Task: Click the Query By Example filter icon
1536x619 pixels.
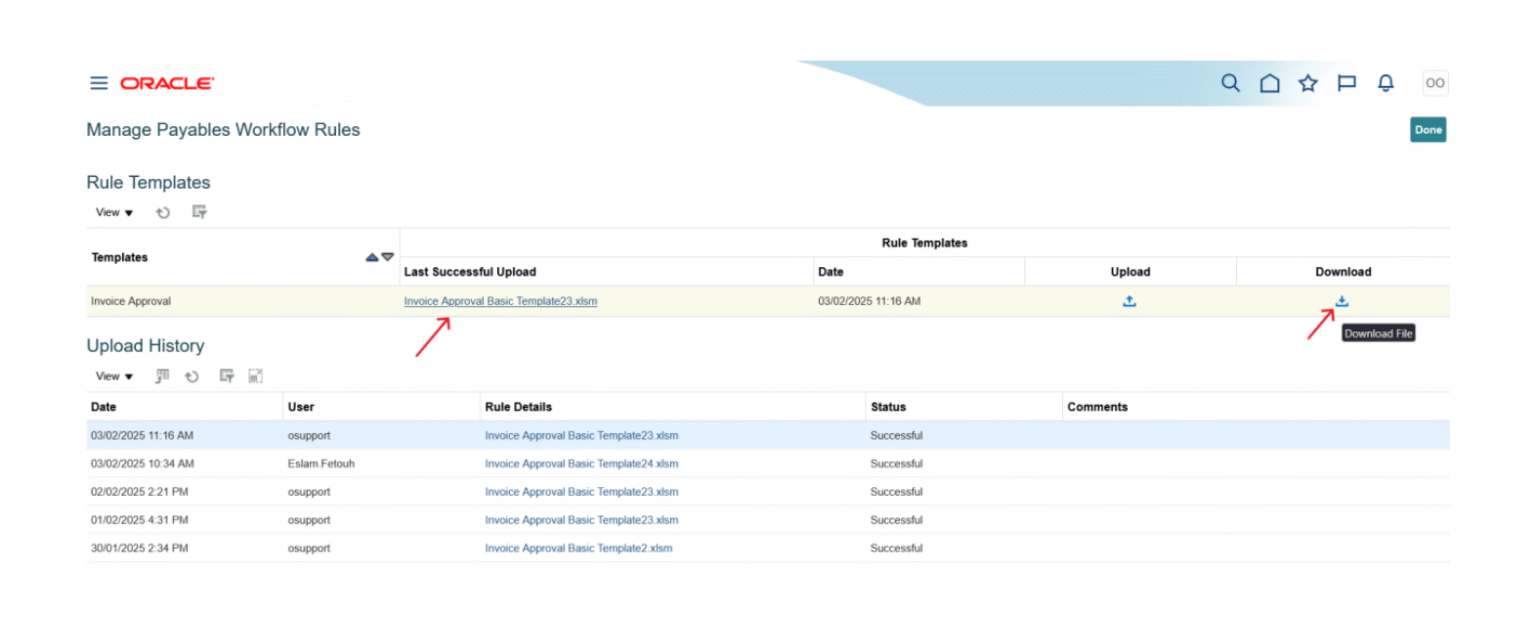Action: (199, 212)
